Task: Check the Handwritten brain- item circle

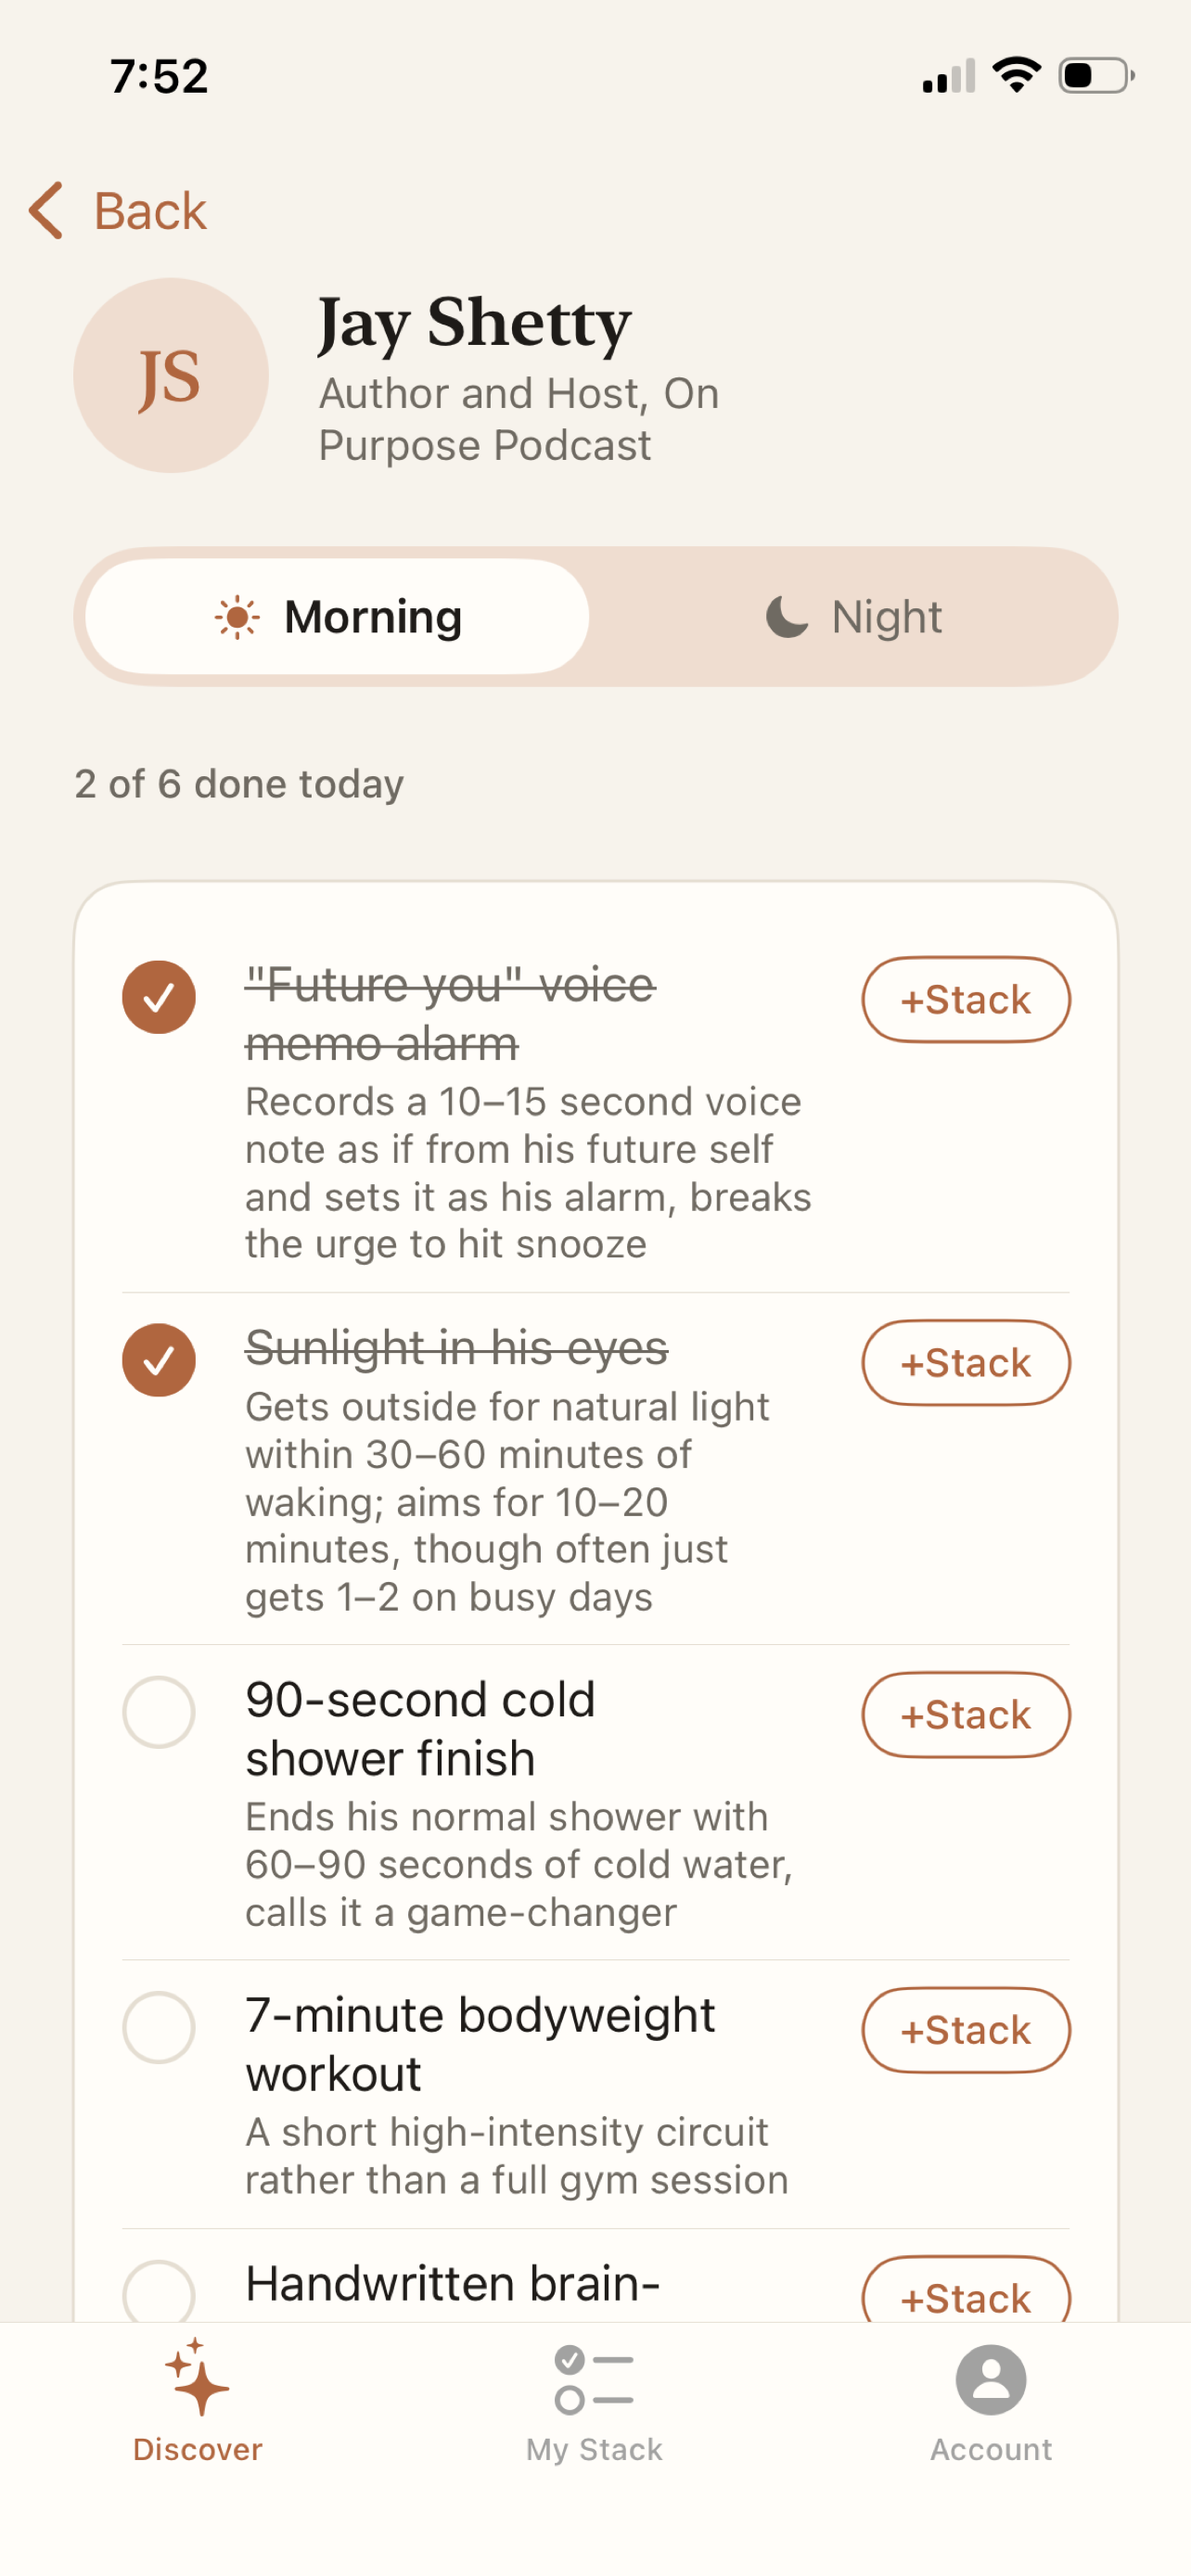Action: coord(159,2291)
